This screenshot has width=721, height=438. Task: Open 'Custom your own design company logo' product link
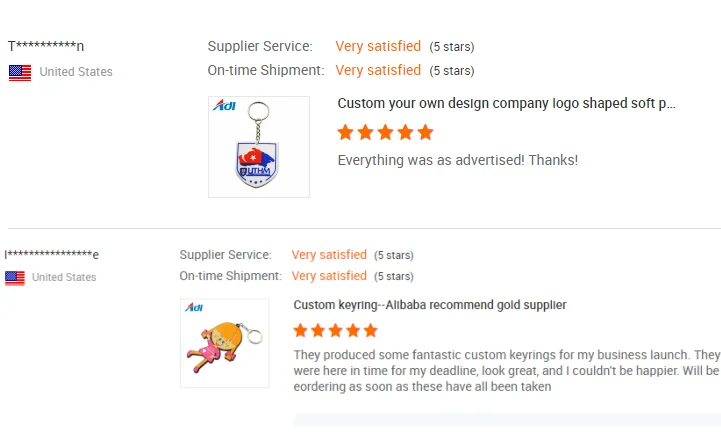pos(506,103)
